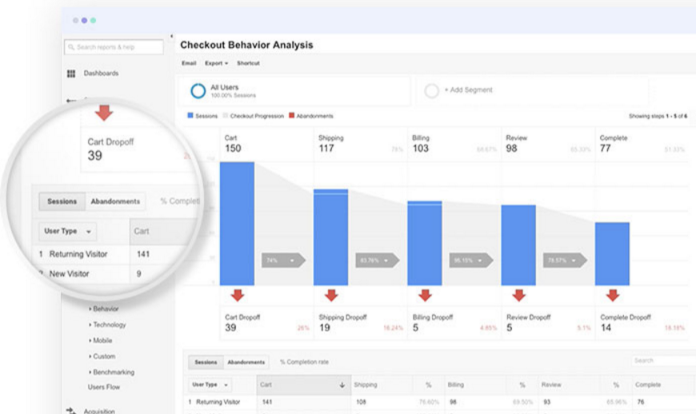Click the search magnifier icon in the sidebar
The height and width of the screenshot is (414, 696).
(x=71, y=47)
